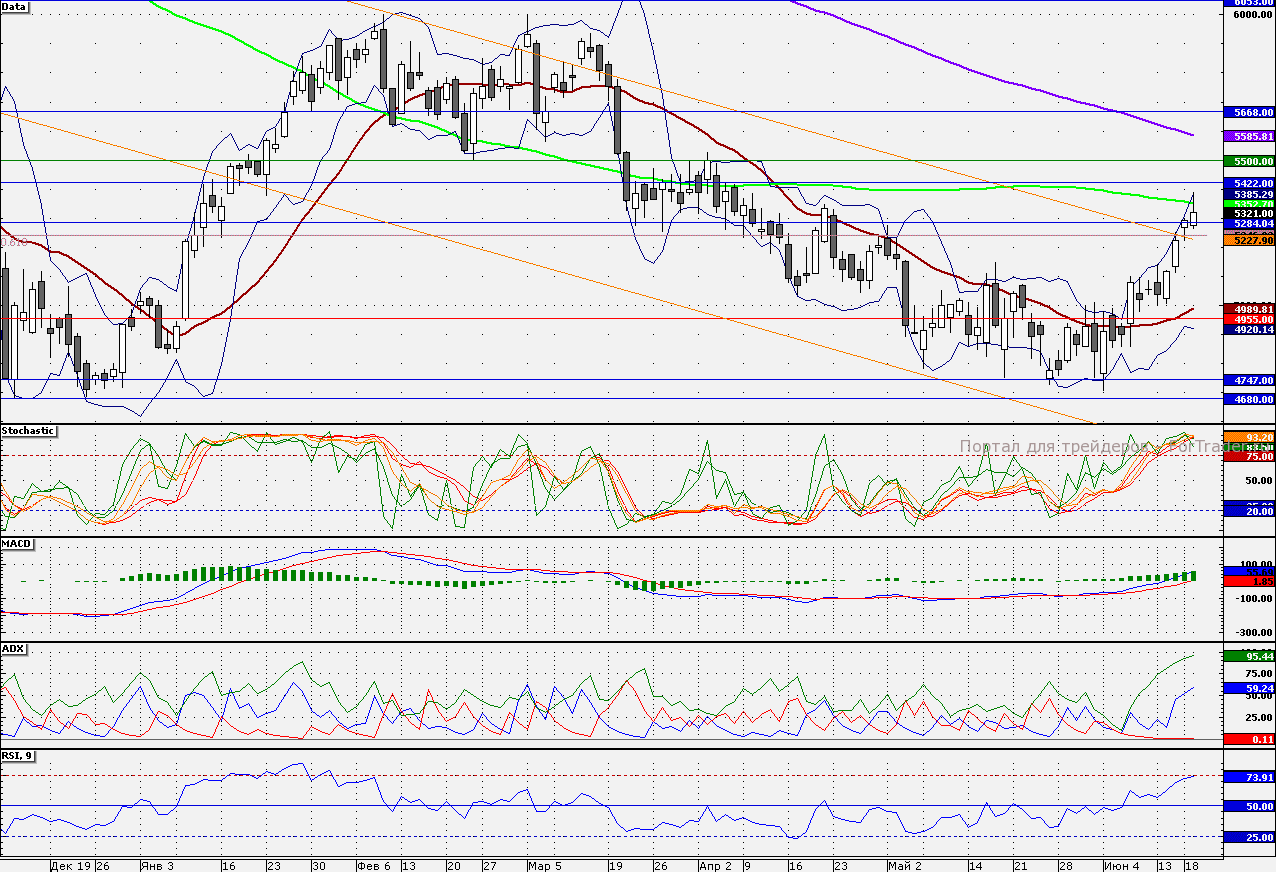The height and width of the screenshot is (872, 1276).
Task: Click the 'Фев 6' date marker
Action: 373,865
